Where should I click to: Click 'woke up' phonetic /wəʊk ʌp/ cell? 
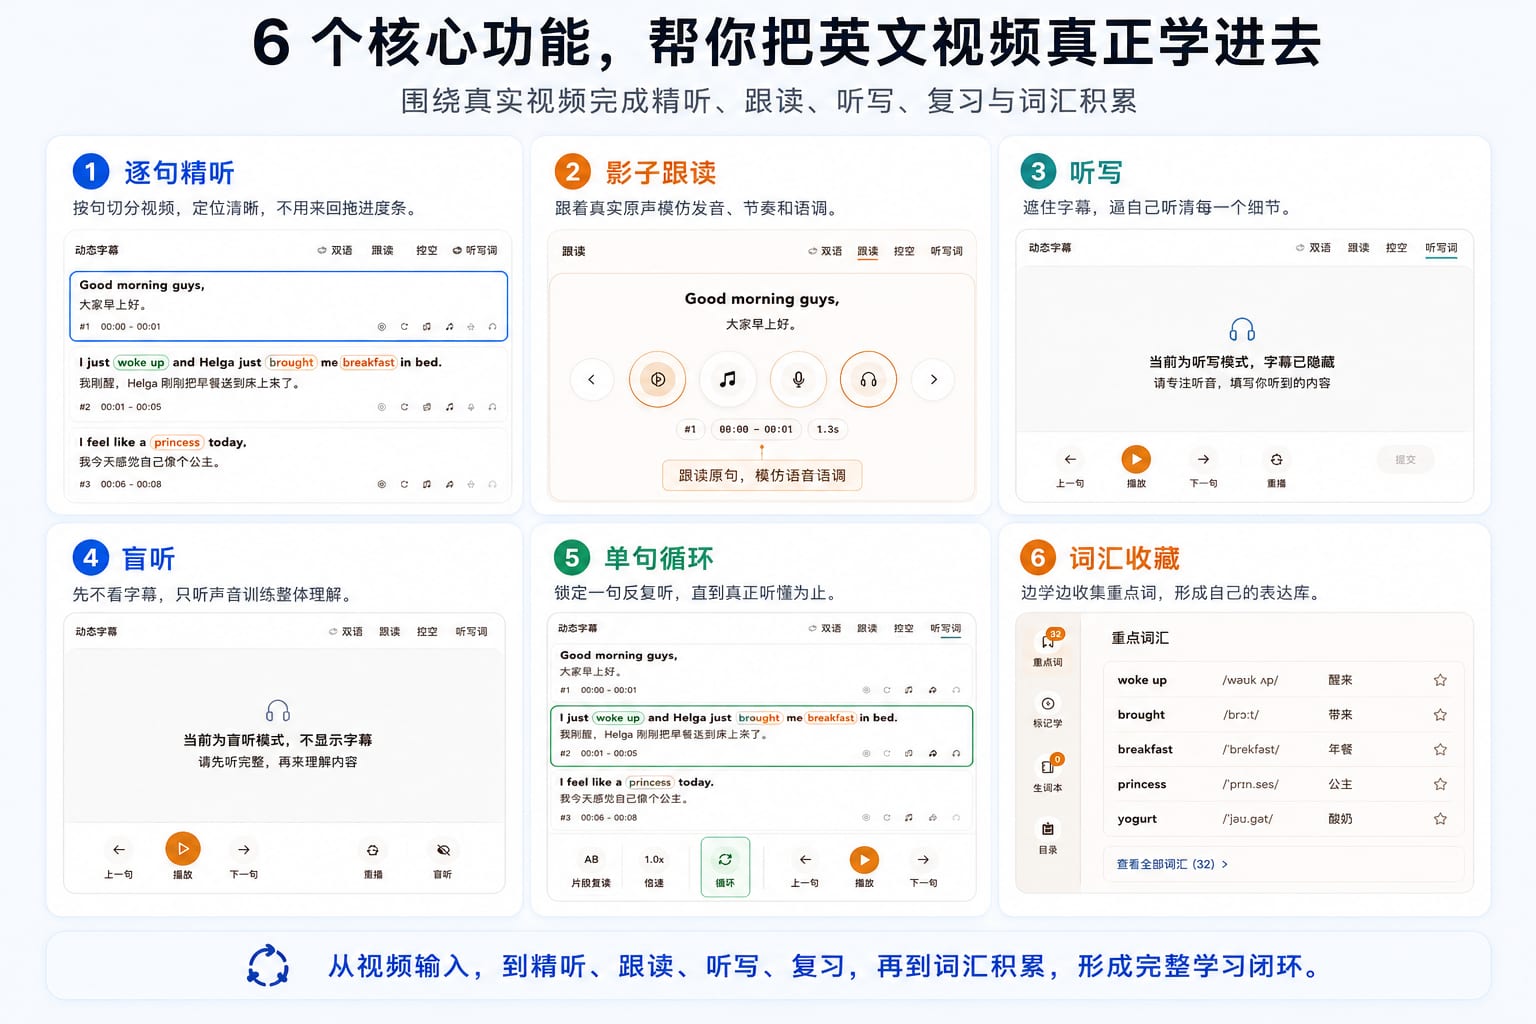click(x=1250, y=680)
